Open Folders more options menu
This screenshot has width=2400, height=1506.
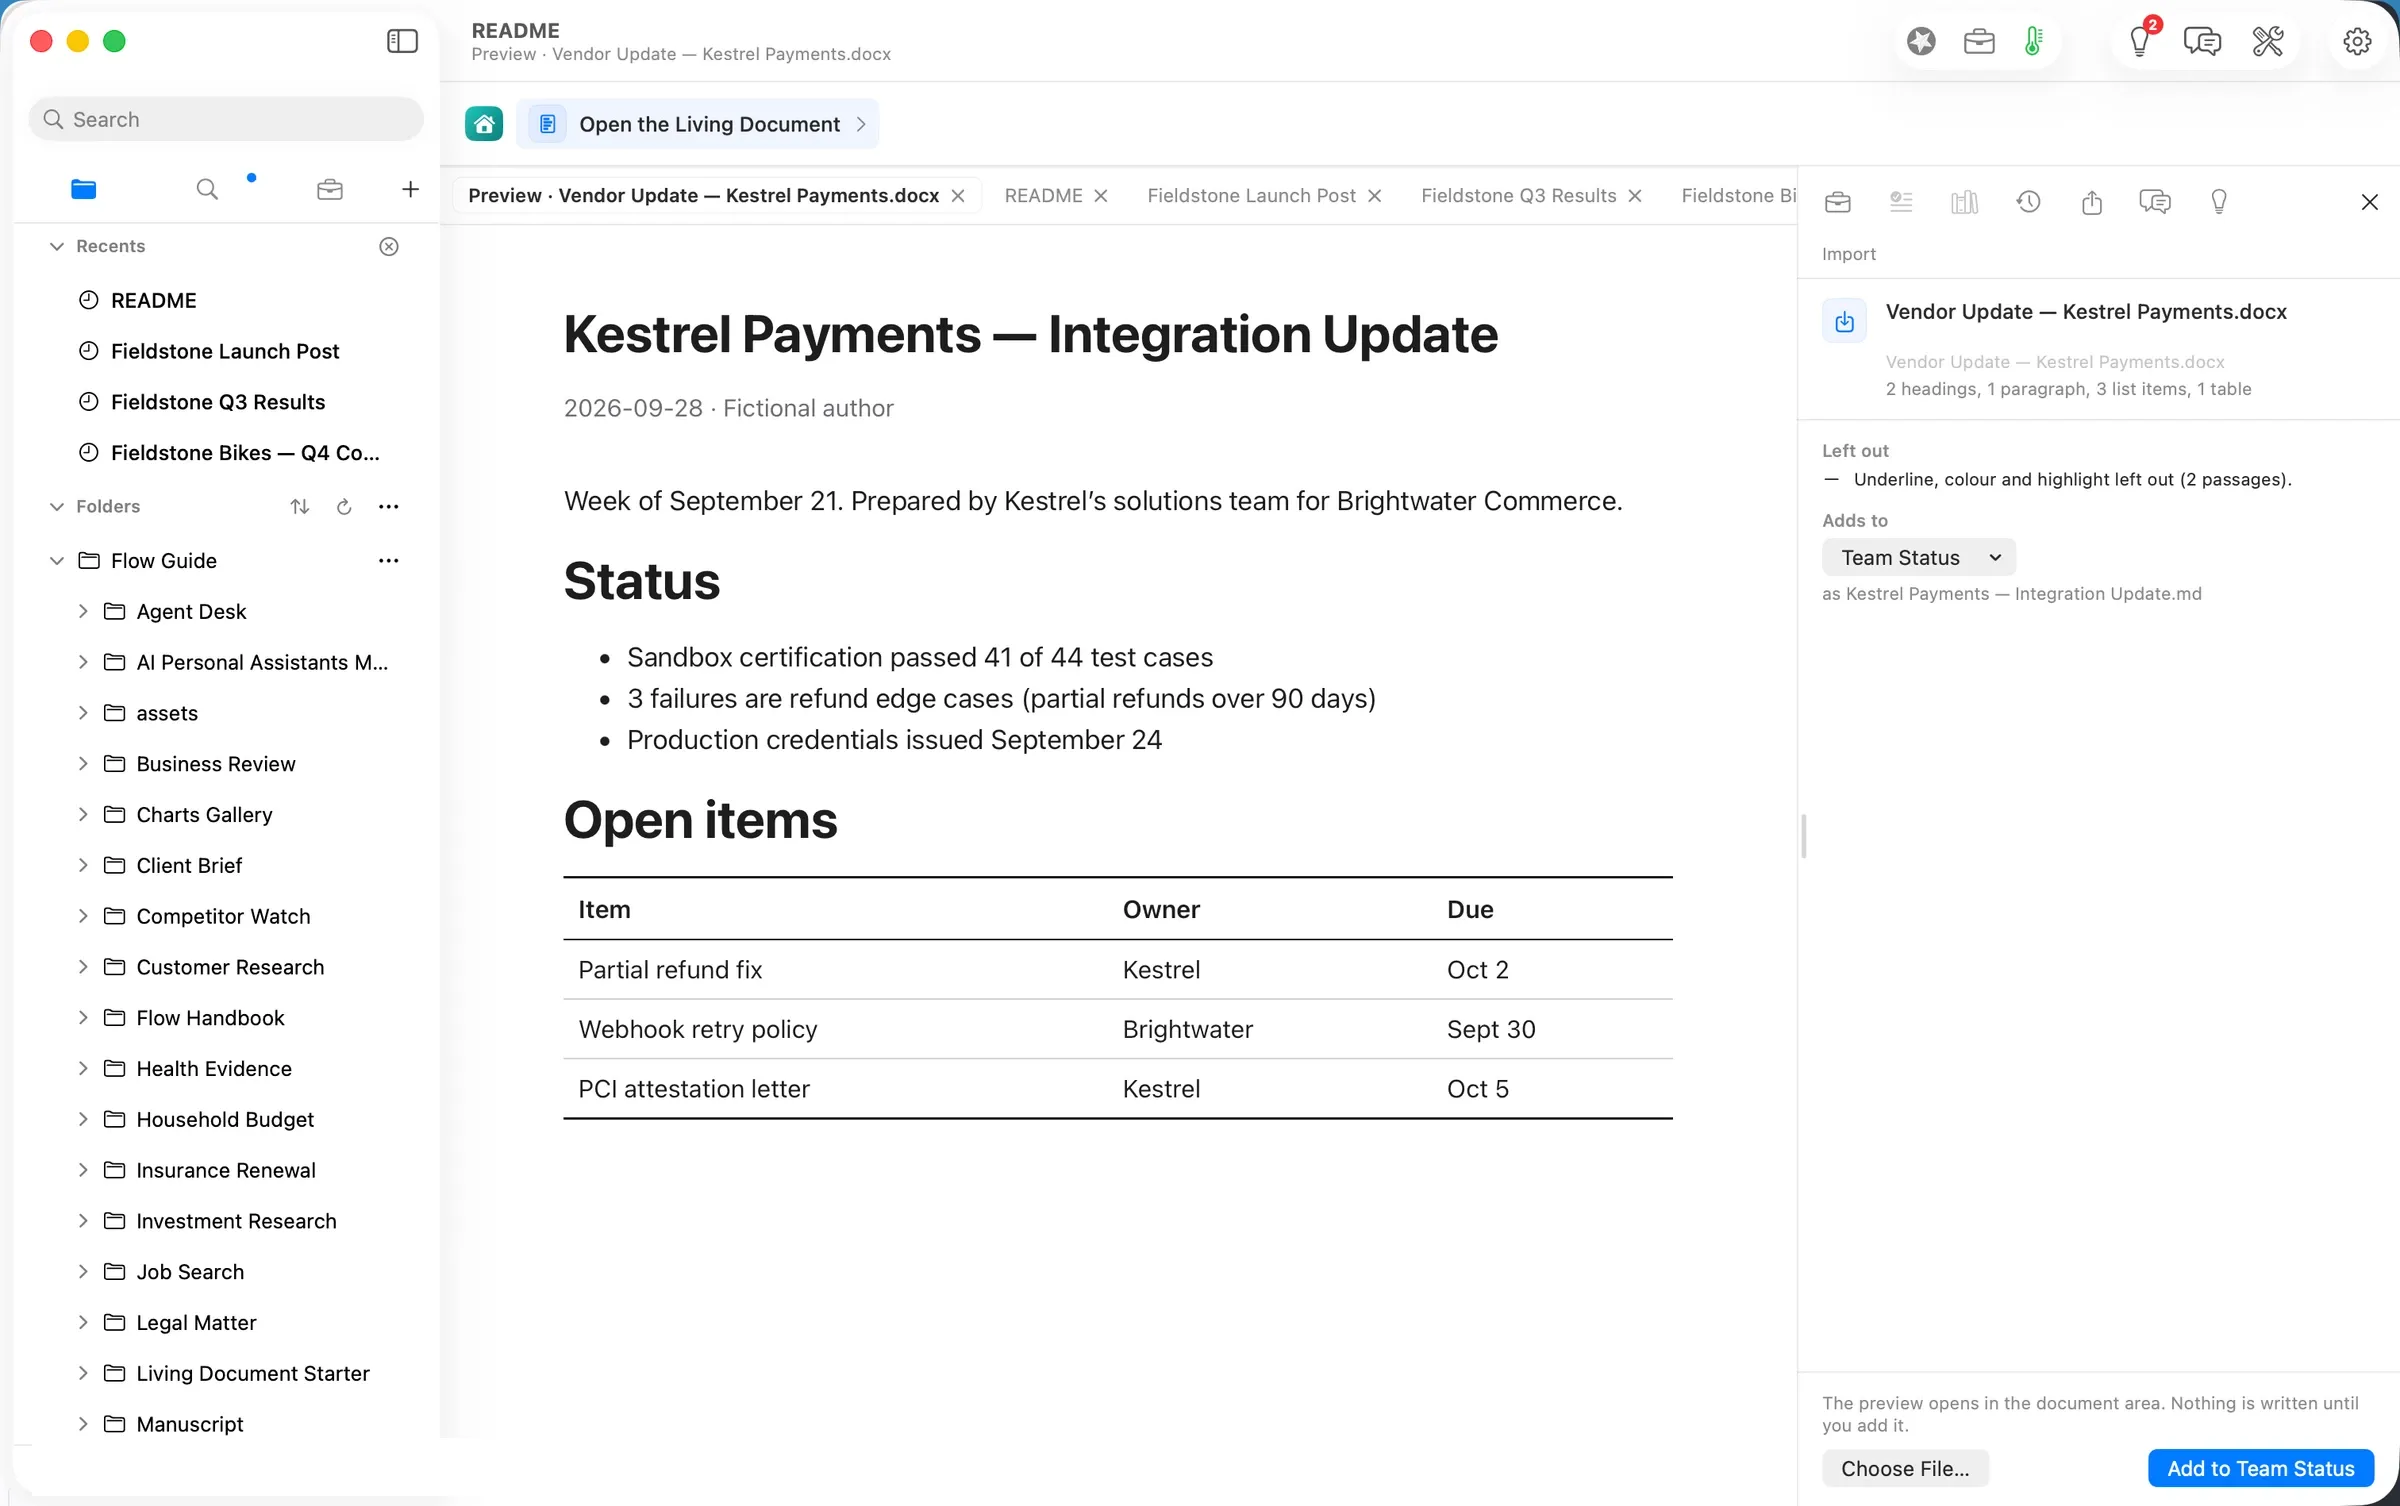[389, 506]
